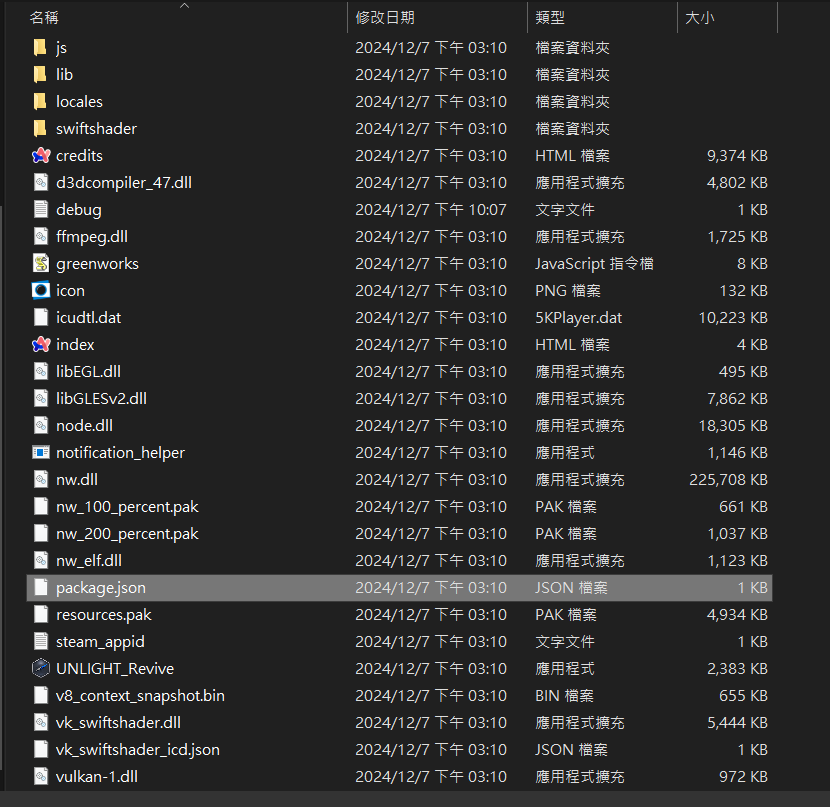Click the nw.dll file icon

(x=41, y=479)
